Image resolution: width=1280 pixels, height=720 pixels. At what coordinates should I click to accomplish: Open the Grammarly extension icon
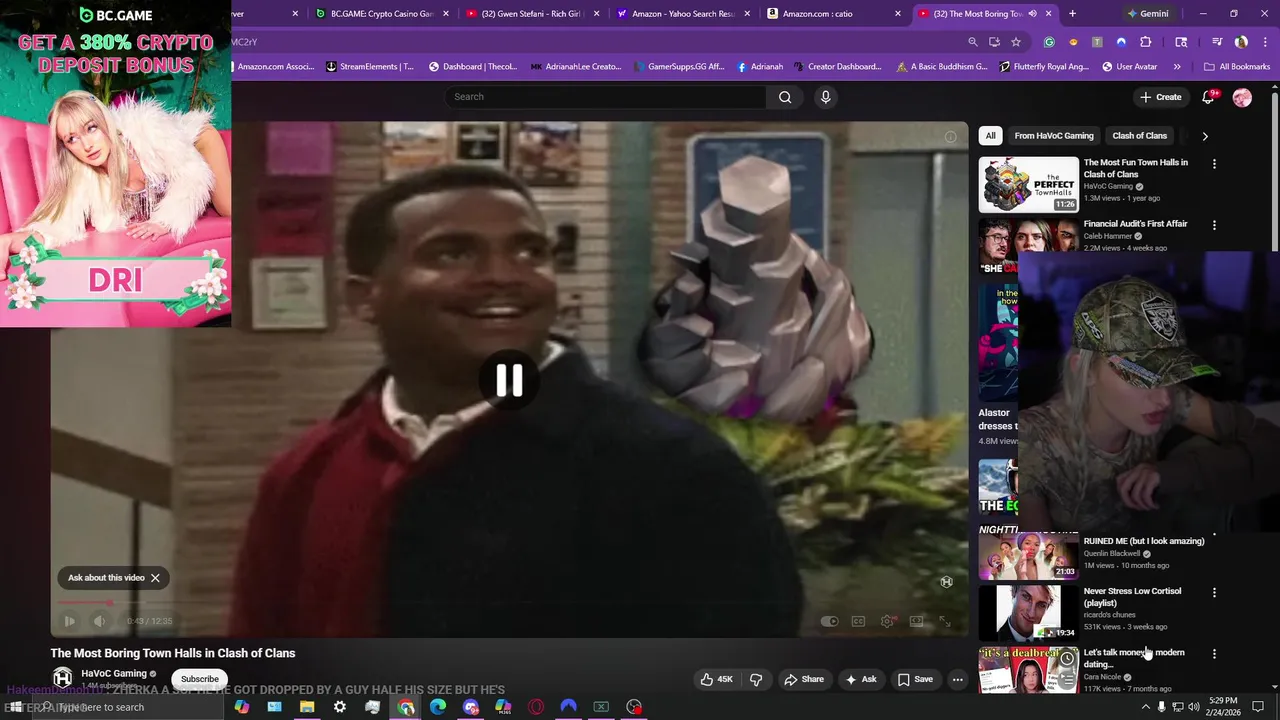tap(1049, 42)
